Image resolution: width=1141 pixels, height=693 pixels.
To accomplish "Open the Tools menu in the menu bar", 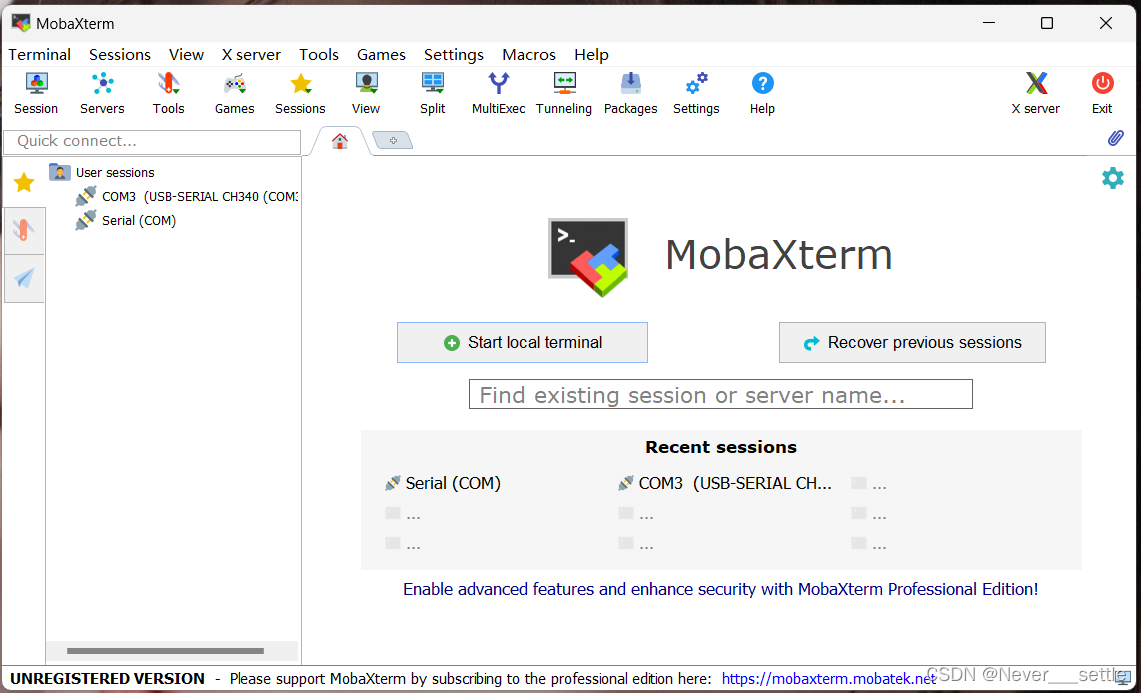I will 319,55.
